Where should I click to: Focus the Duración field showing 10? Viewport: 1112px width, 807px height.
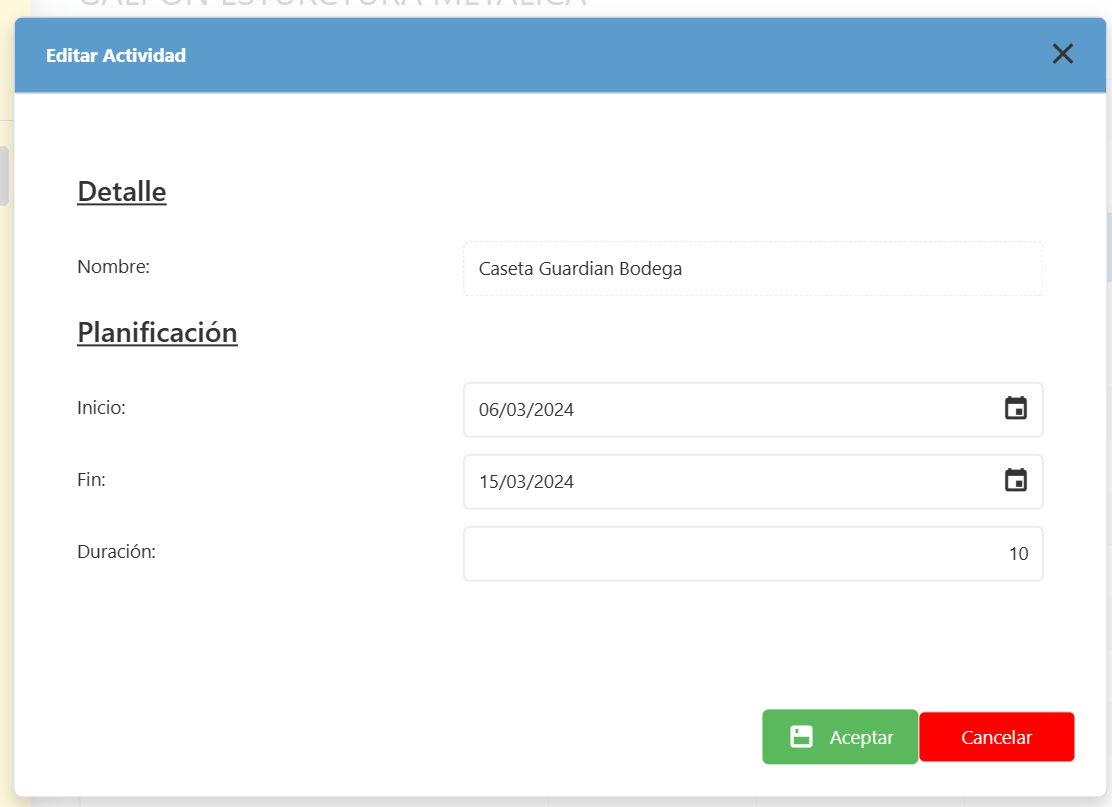tap(752, 554)
